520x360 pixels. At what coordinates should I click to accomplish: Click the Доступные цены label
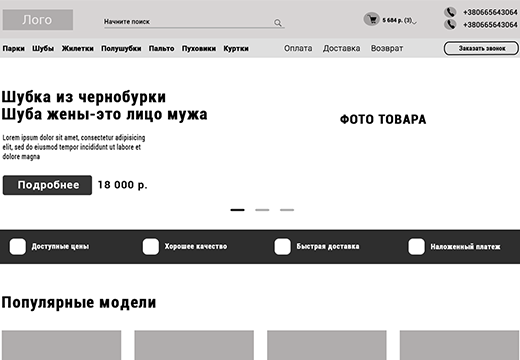point(60,247)
